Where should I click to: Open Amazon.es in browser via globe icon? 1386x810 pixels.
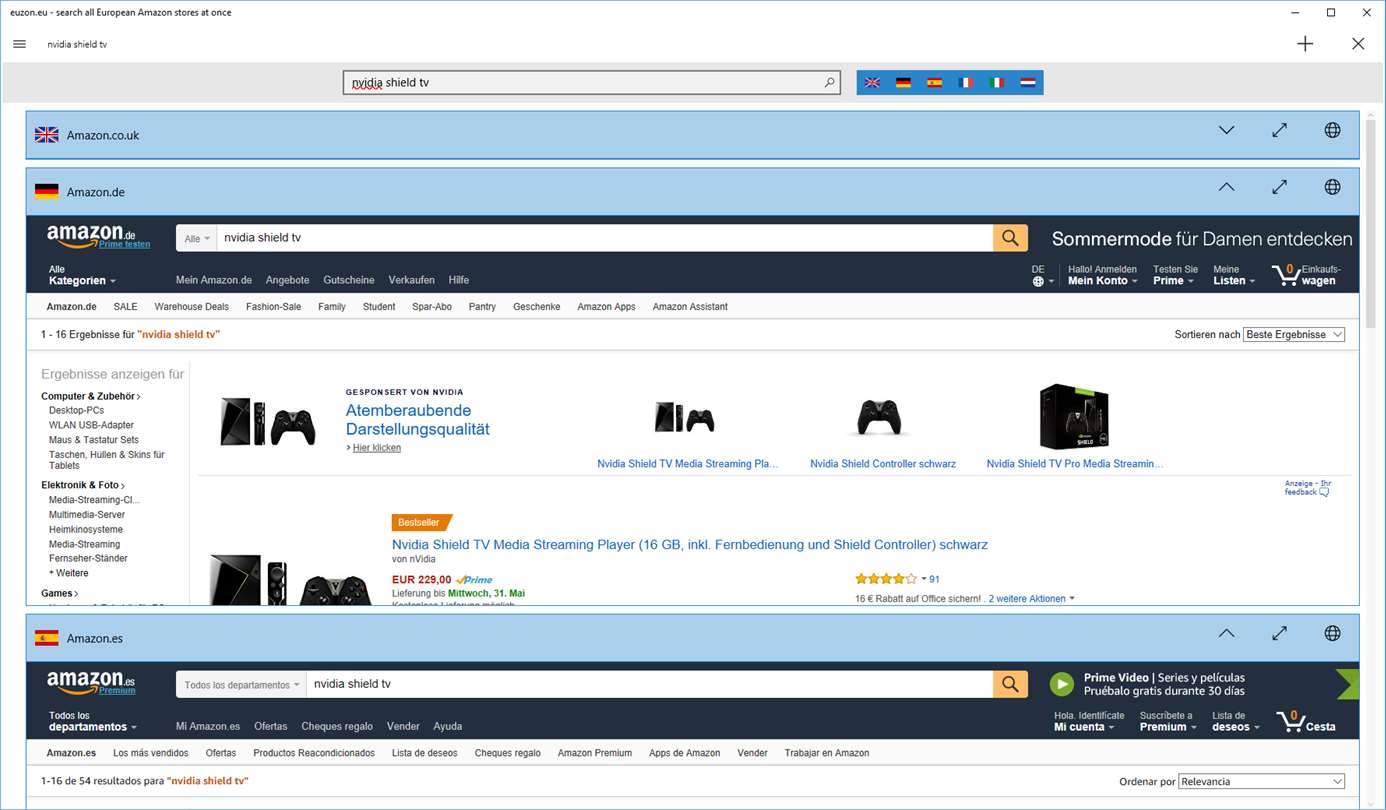pos(1332,633)
